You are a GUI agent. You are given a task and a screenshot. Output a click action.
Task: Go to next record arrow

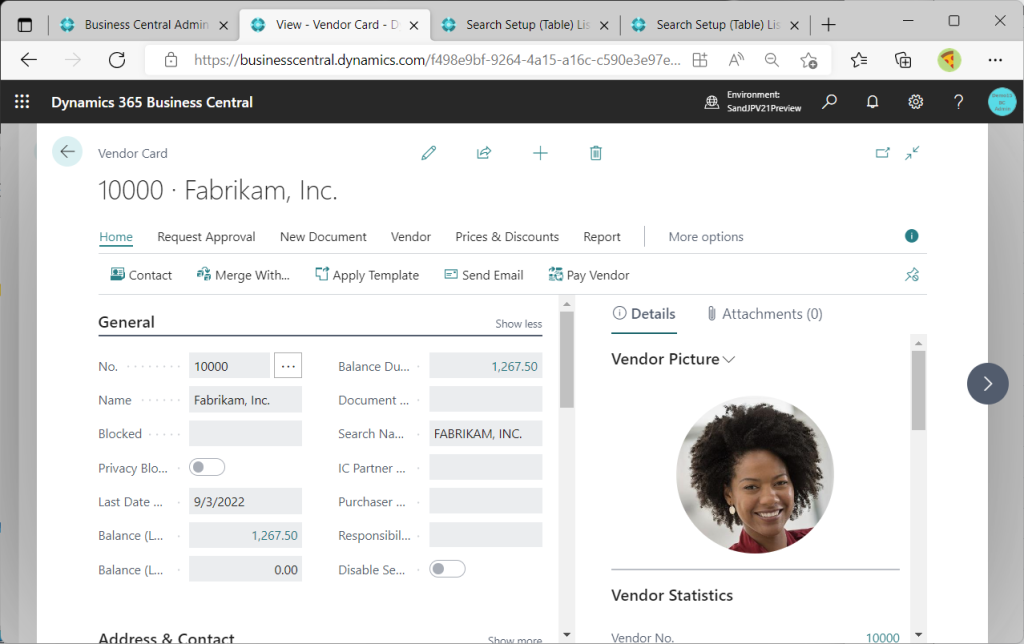(x=987, y=383)
